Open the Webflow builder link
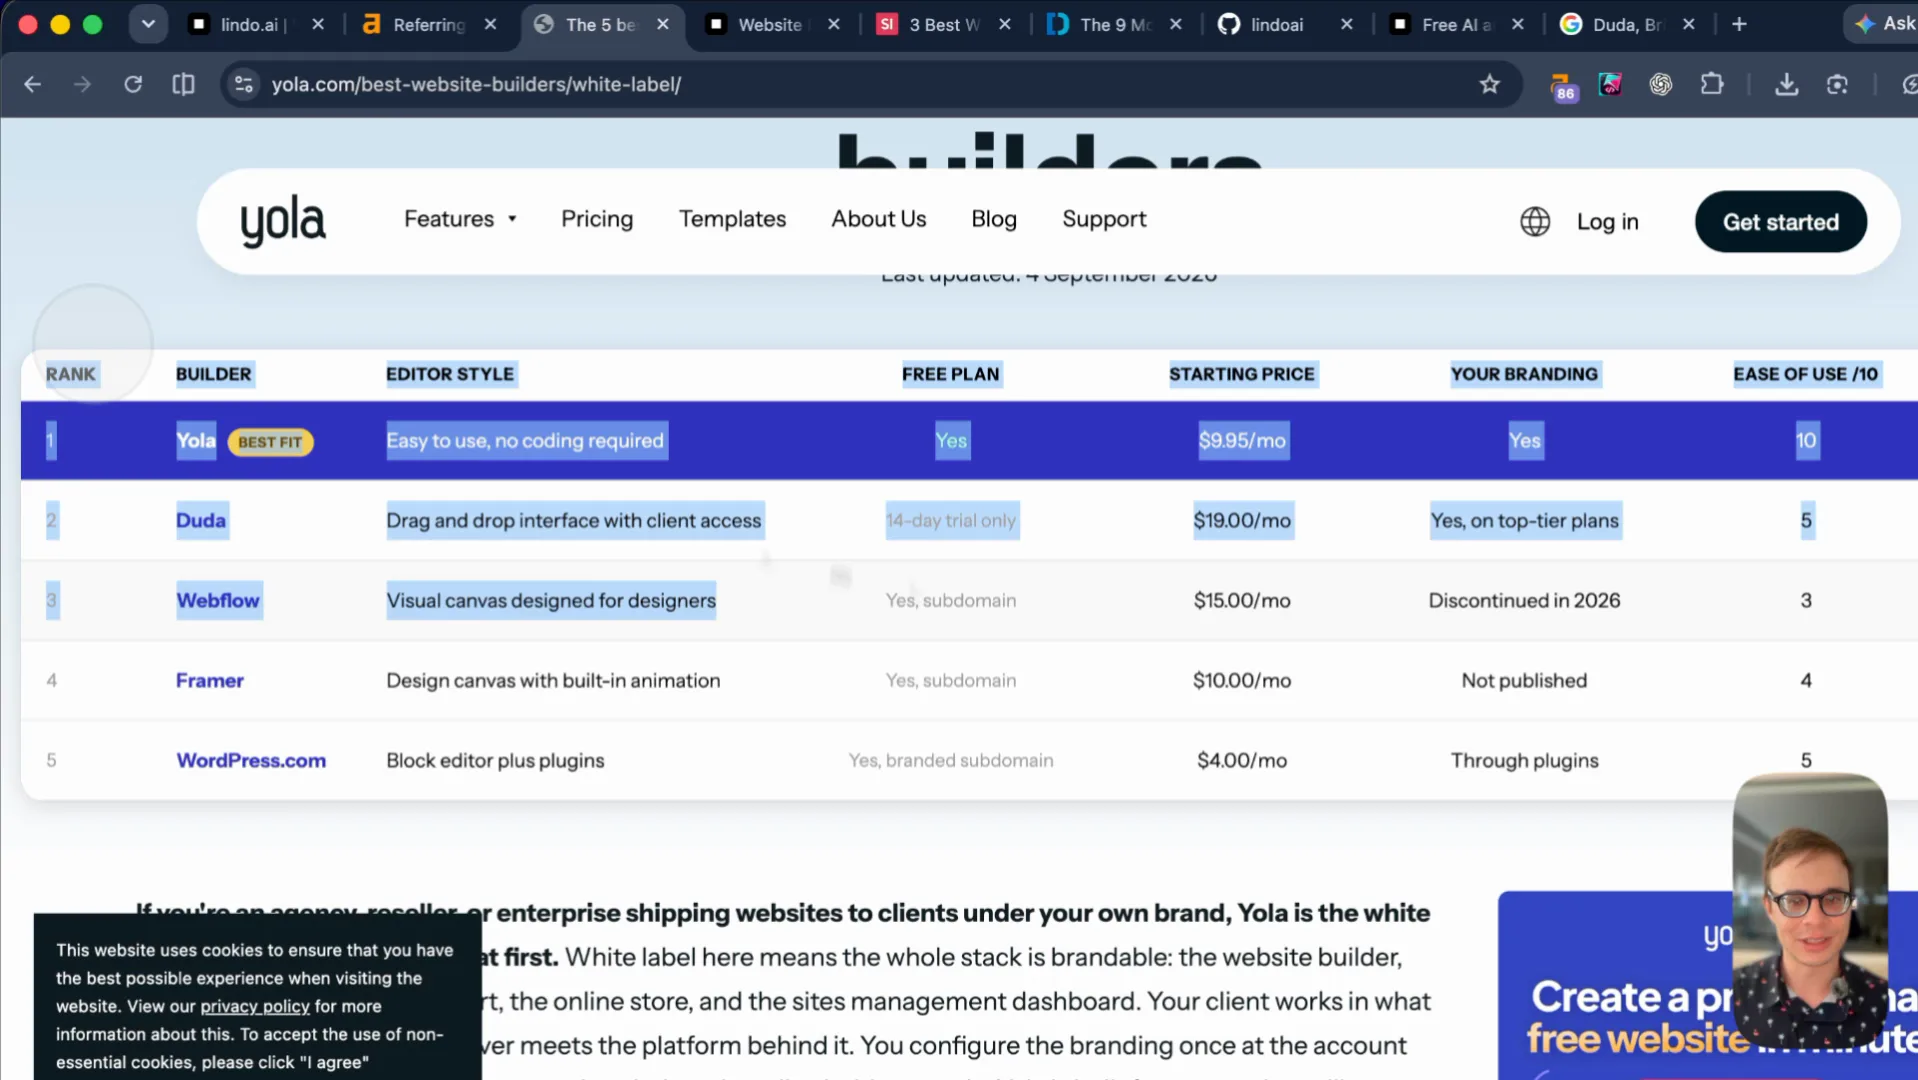 click(218, 600)
